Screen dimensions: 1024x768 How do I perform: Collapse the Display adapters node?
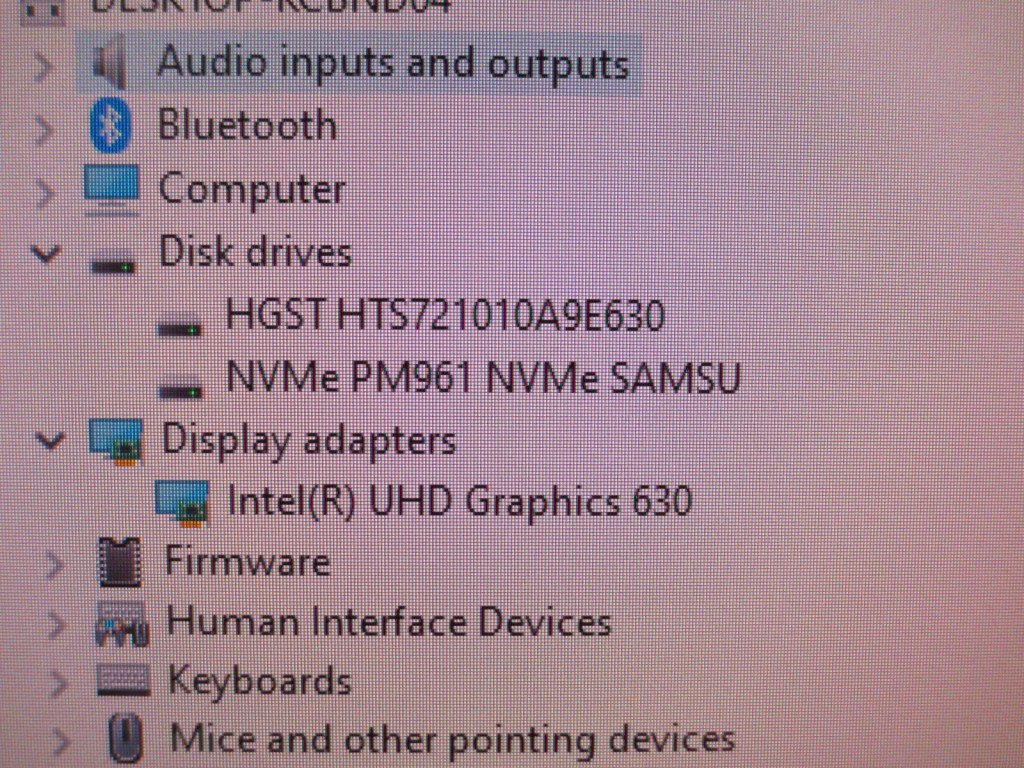click(x=49, y=441)
